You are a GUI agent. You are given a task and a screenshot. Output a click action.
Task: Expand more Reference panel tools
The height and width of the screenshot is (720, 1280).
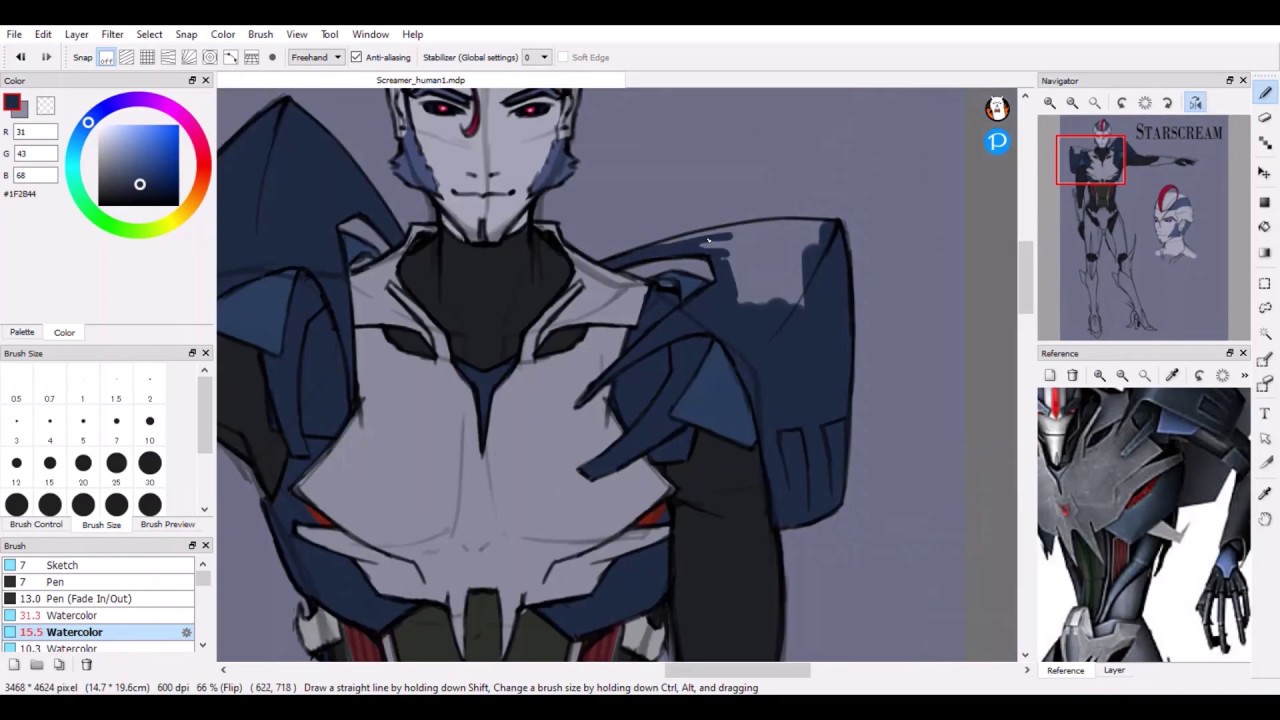pyautogui.click(x=1245, y=375)
